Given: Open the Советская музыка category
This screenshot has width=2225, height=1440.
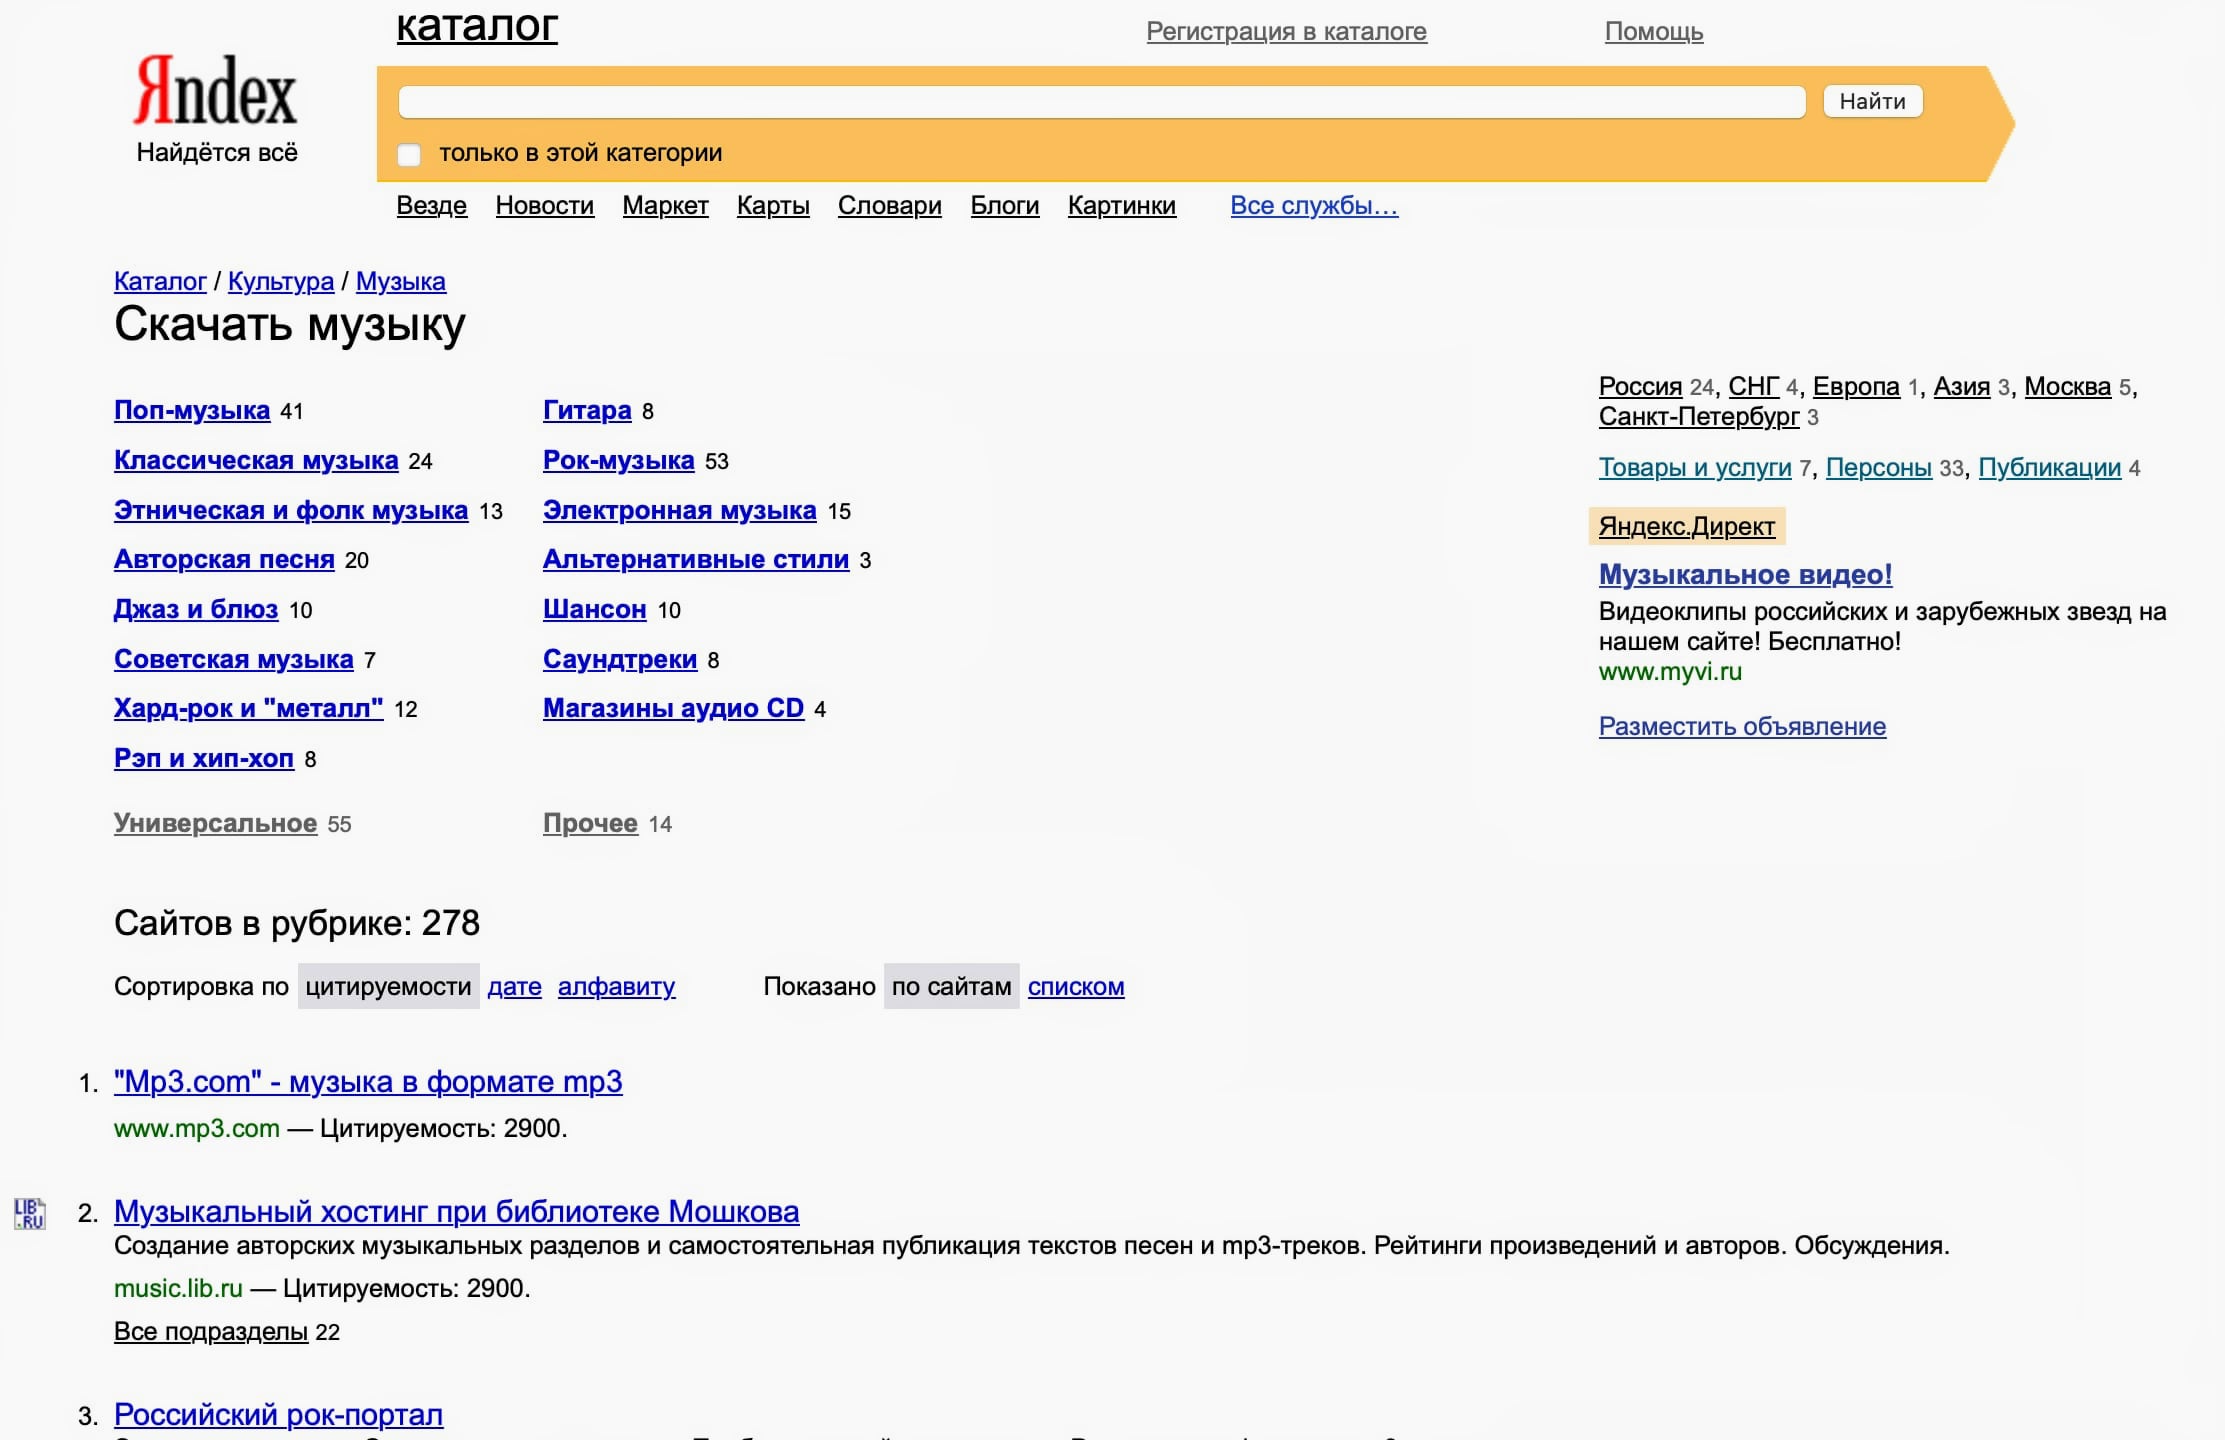Looking at the screenshot, I should click(x=234, y=660).
